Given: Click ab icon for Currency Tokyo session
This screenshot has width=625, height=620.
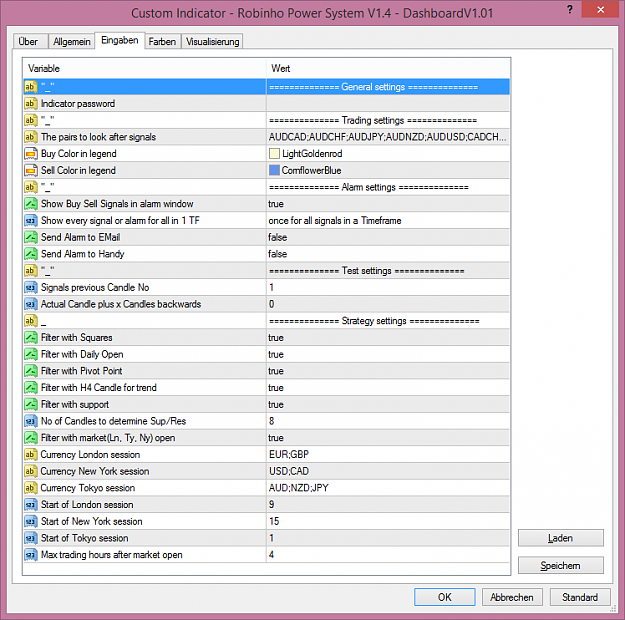Looking at the screenshot, I should click(31, 488).
